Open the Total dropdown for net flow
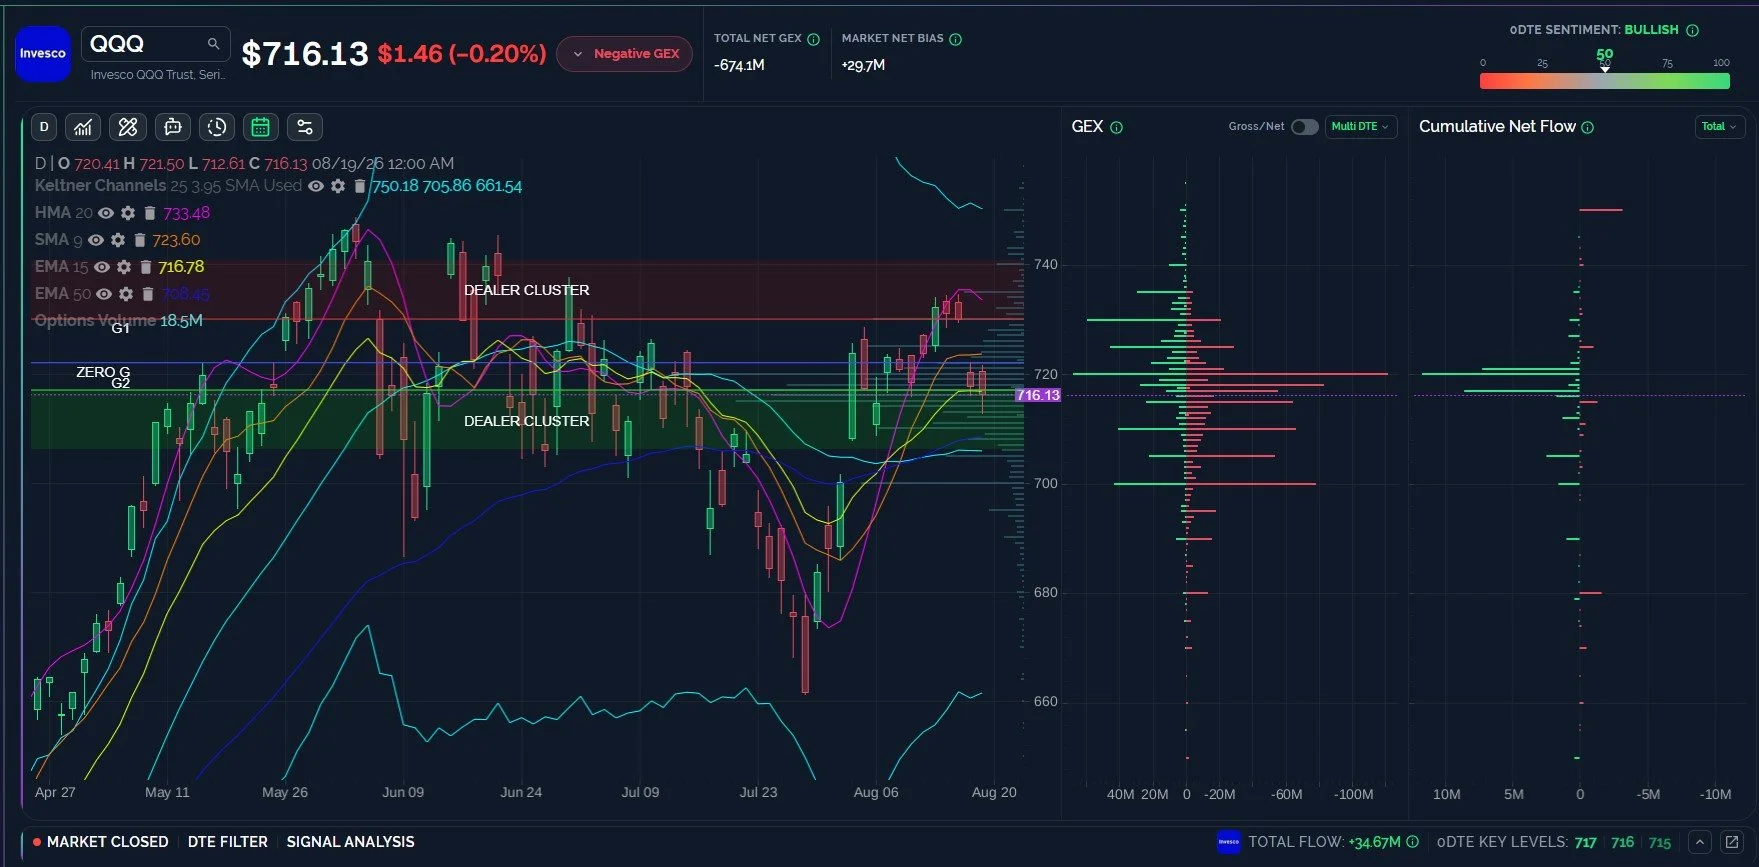The image size is (1759, 867). (1720, 127)
